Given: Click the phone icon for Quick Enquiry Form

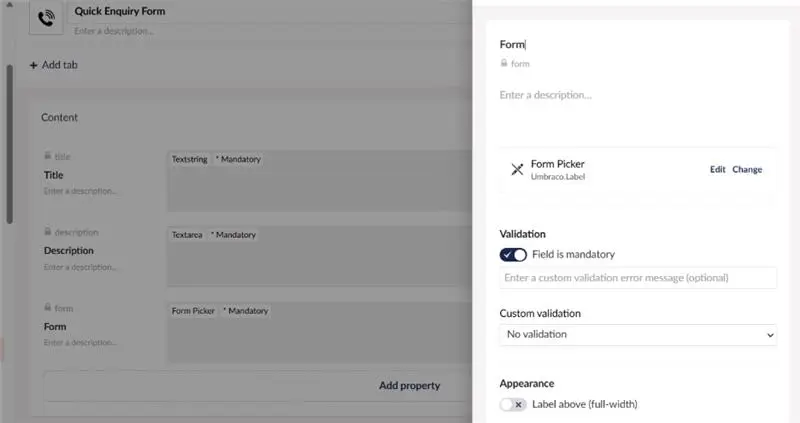Looking at the screenshot, I should [46, 18].
